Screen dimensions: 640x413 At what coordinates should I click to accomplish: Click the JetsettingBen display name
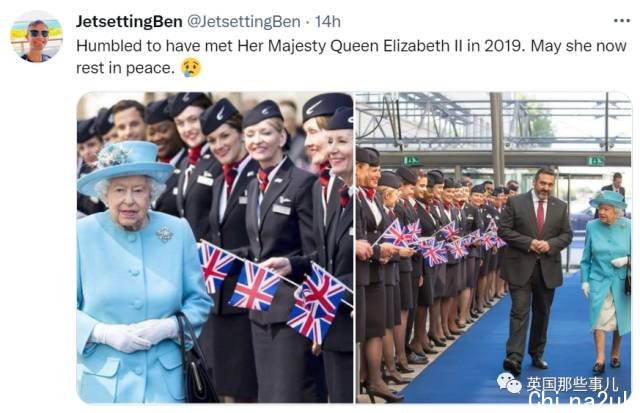point(129,22)
